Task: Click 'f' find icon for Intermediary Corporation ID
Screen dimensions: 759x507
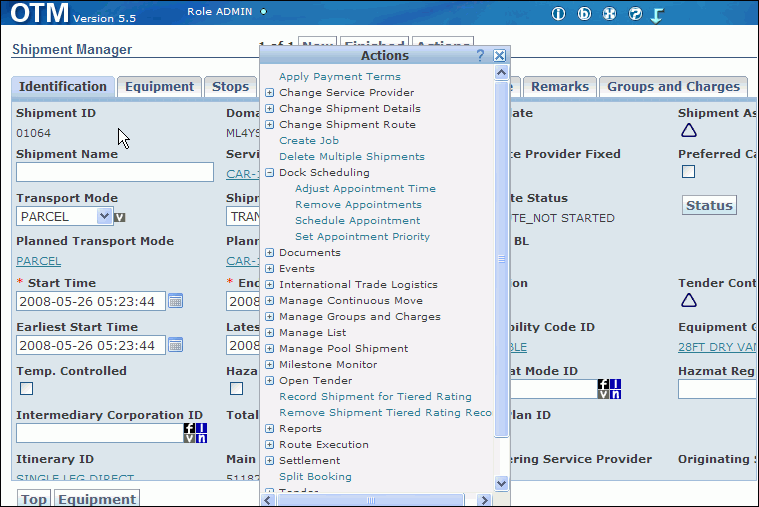Action: [189, 428]
